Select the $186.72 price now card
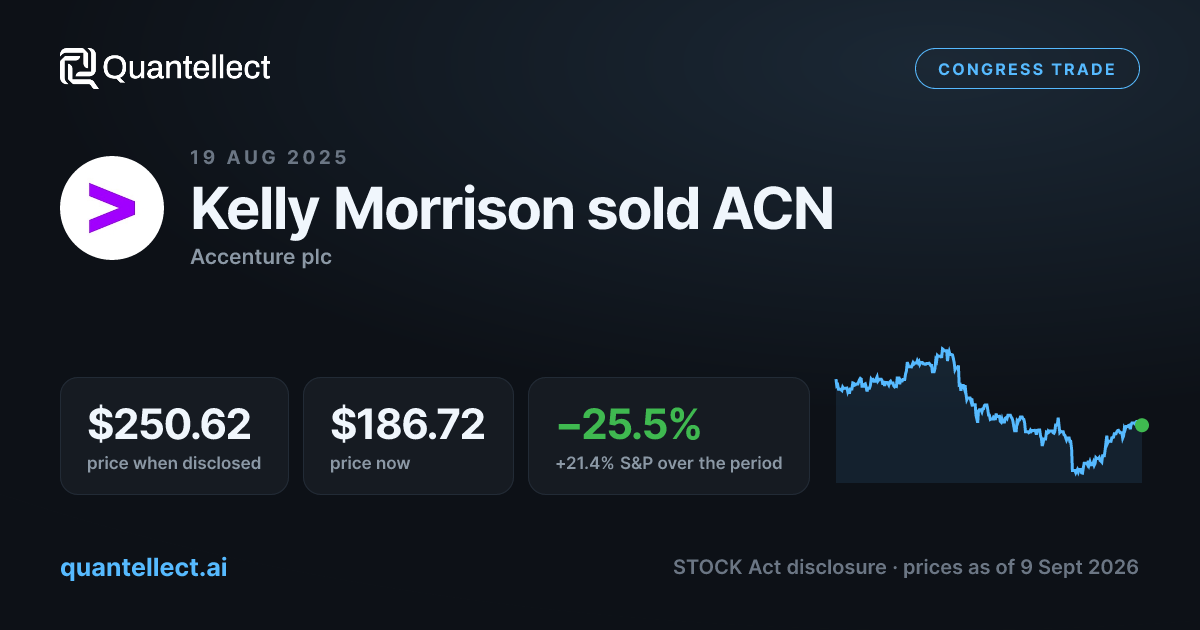The height and width of the screenshot is (630, 1200). point(408,435)
